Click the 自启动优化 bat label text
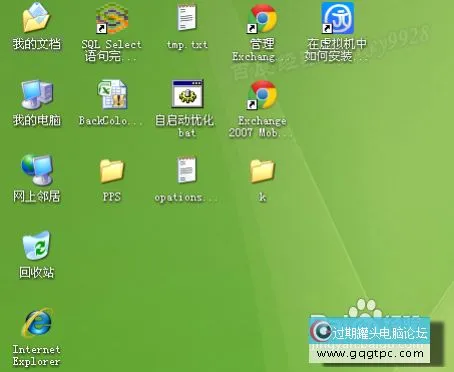 [184, 126]
